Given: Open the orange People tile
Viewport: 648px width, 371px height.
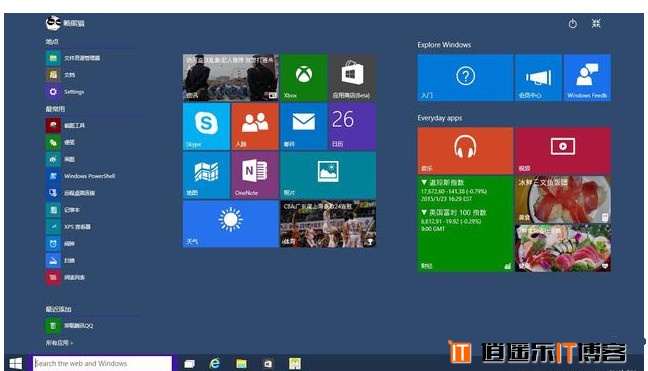Looking at the screenshot, I should pos(255,126).
